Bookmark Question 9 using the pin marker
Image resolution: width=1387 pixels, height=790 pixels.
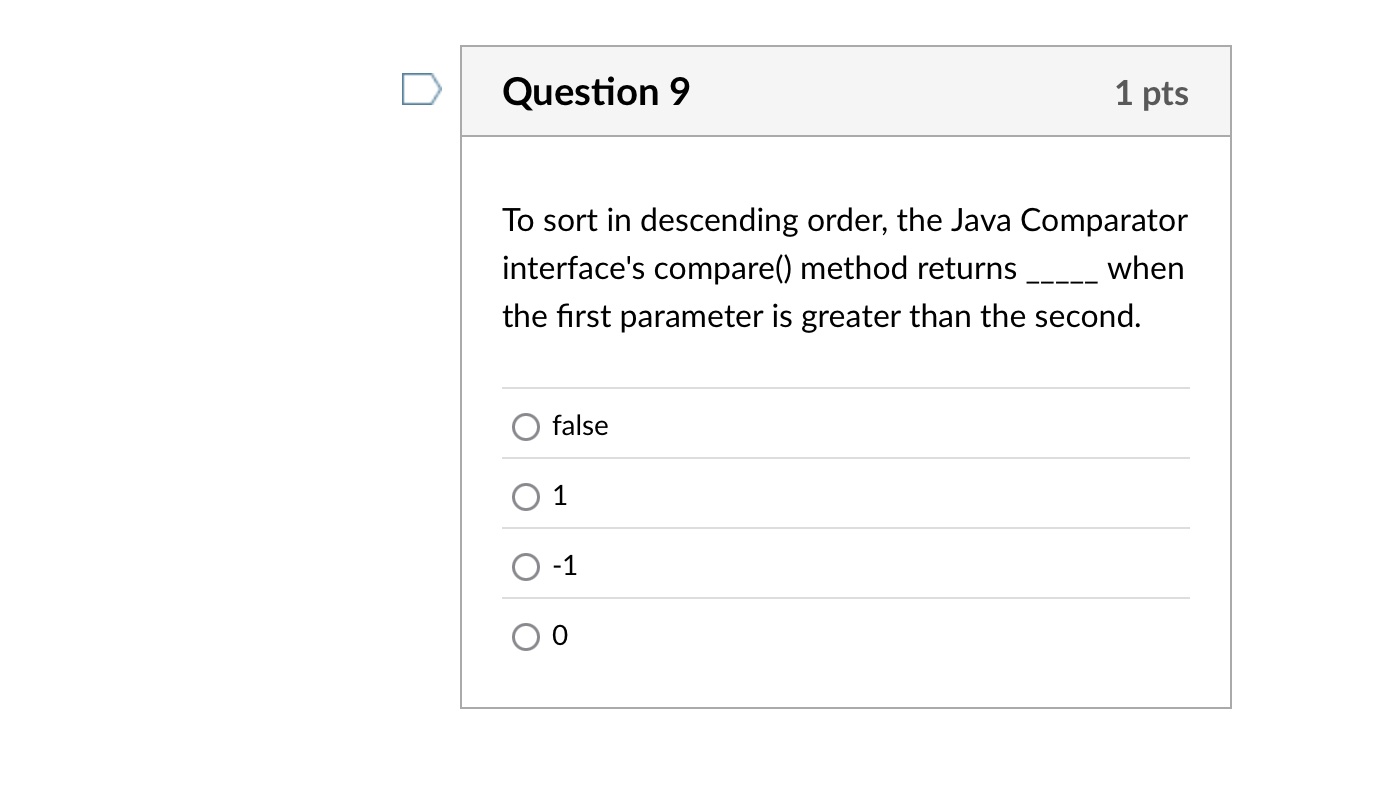point(421,89)
